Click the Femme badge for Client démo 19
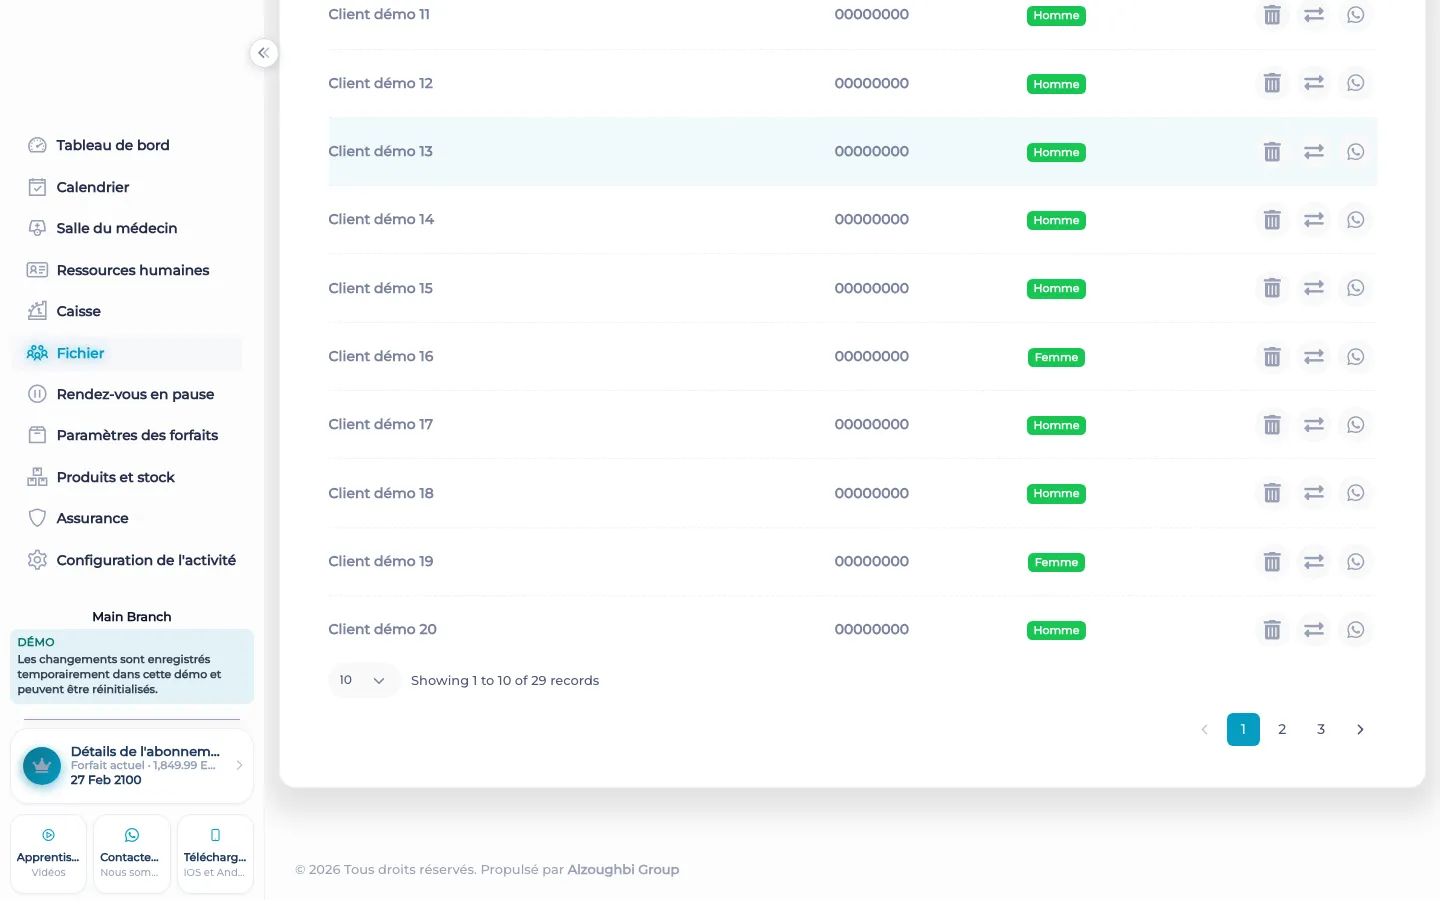The height and width of the screenshot is (900, 1440). (1056, 562)
